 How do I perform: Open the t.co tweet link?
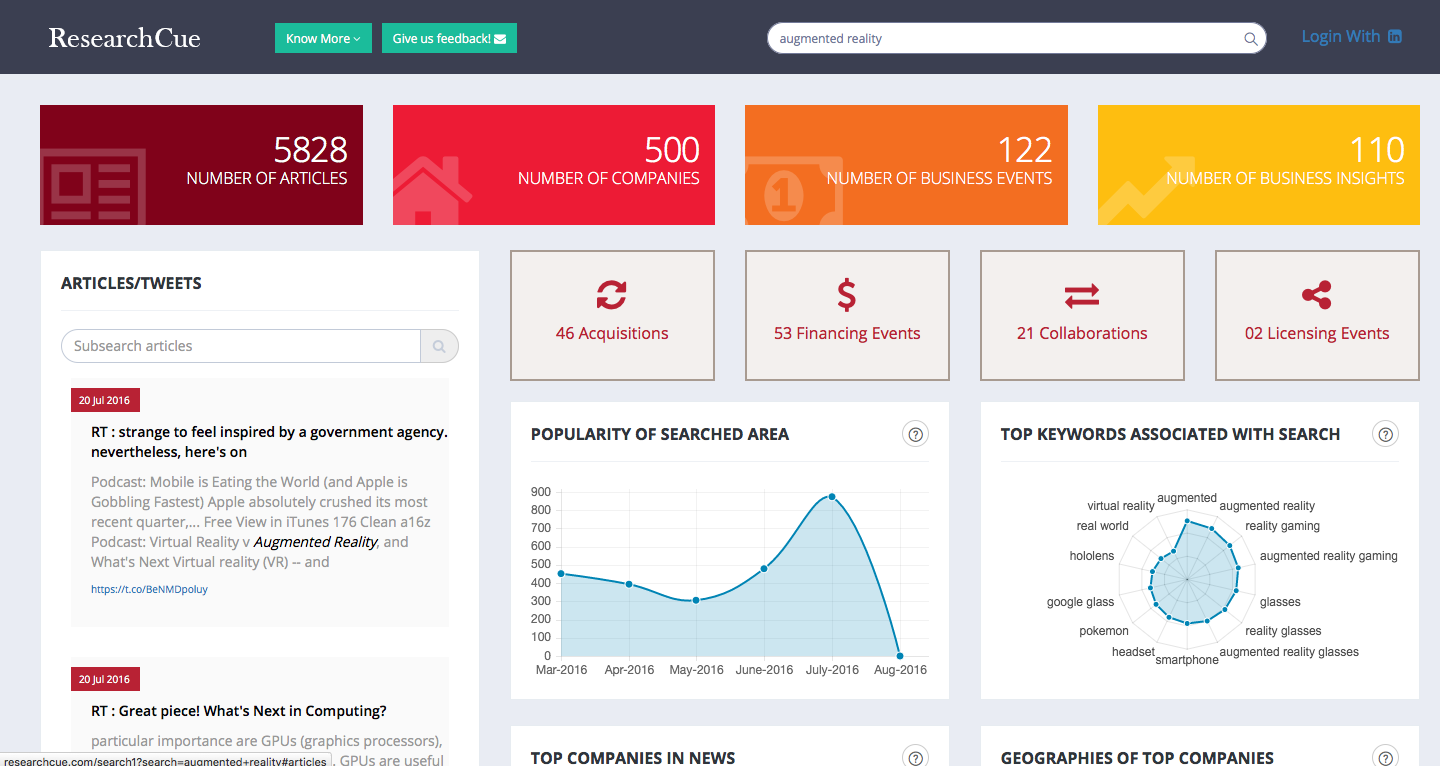(x=148, y=589)
